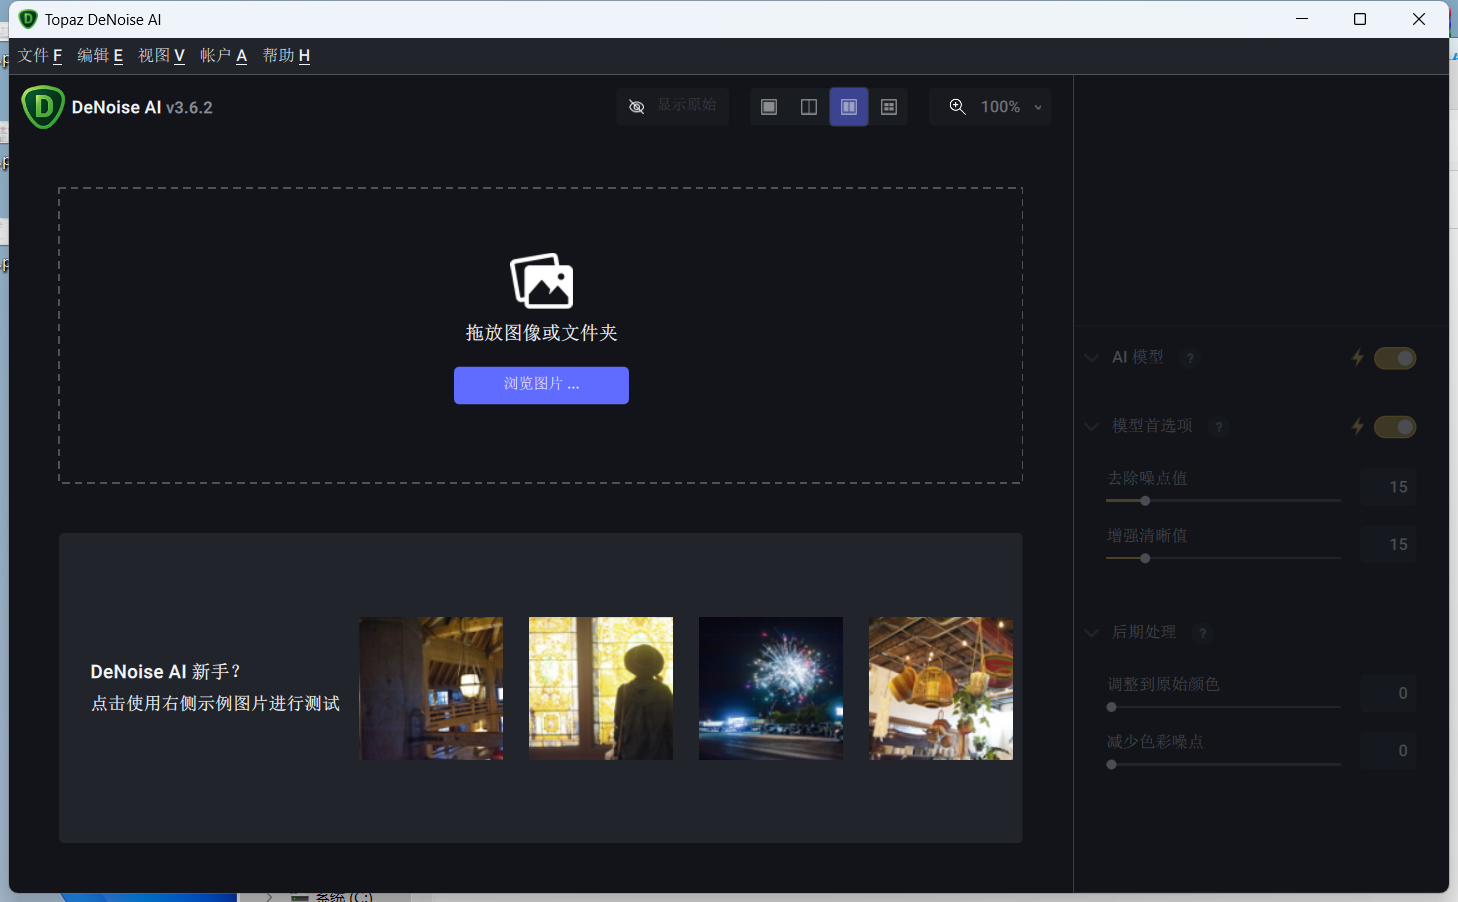Click the 拖放图像或文件夹 drop text

pos(541,333)
